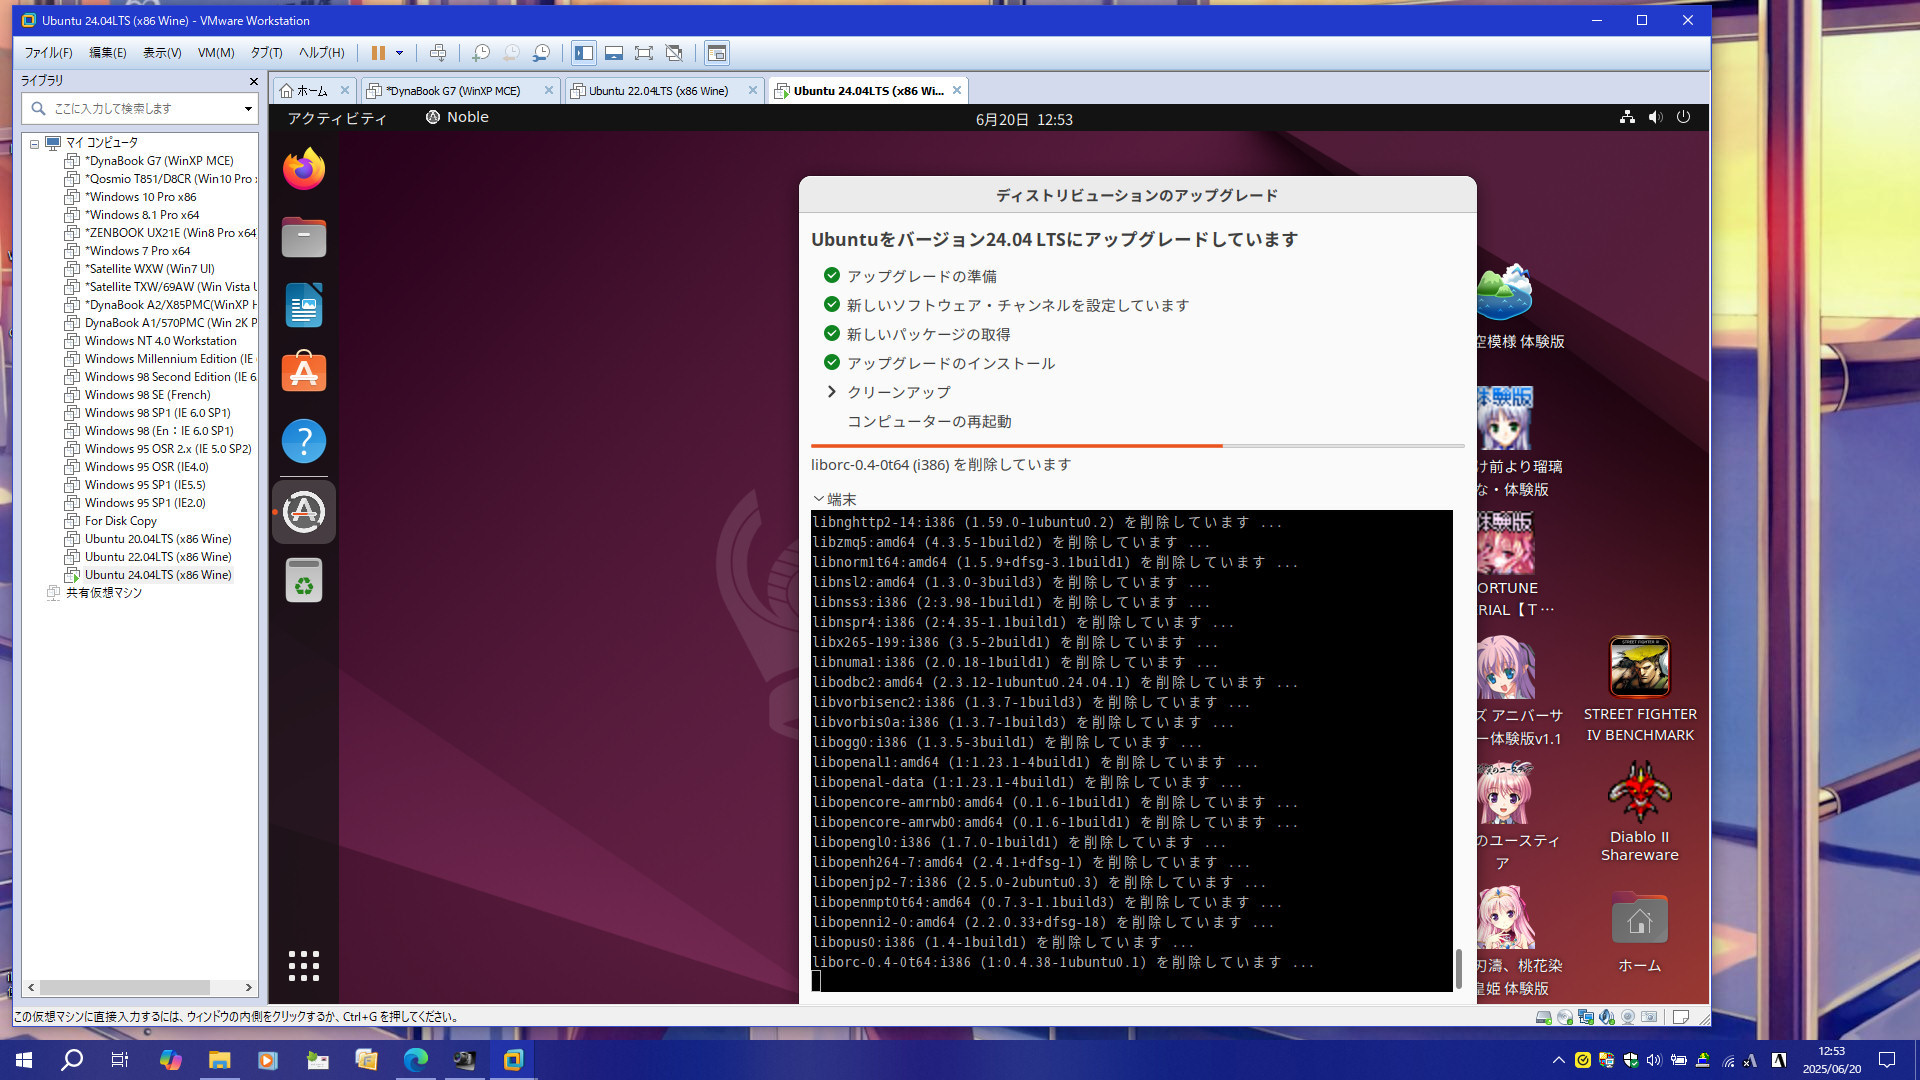The image size is (1920, 1080).
Task: Open the タブ(T) menu
Action: pos(266,53)
